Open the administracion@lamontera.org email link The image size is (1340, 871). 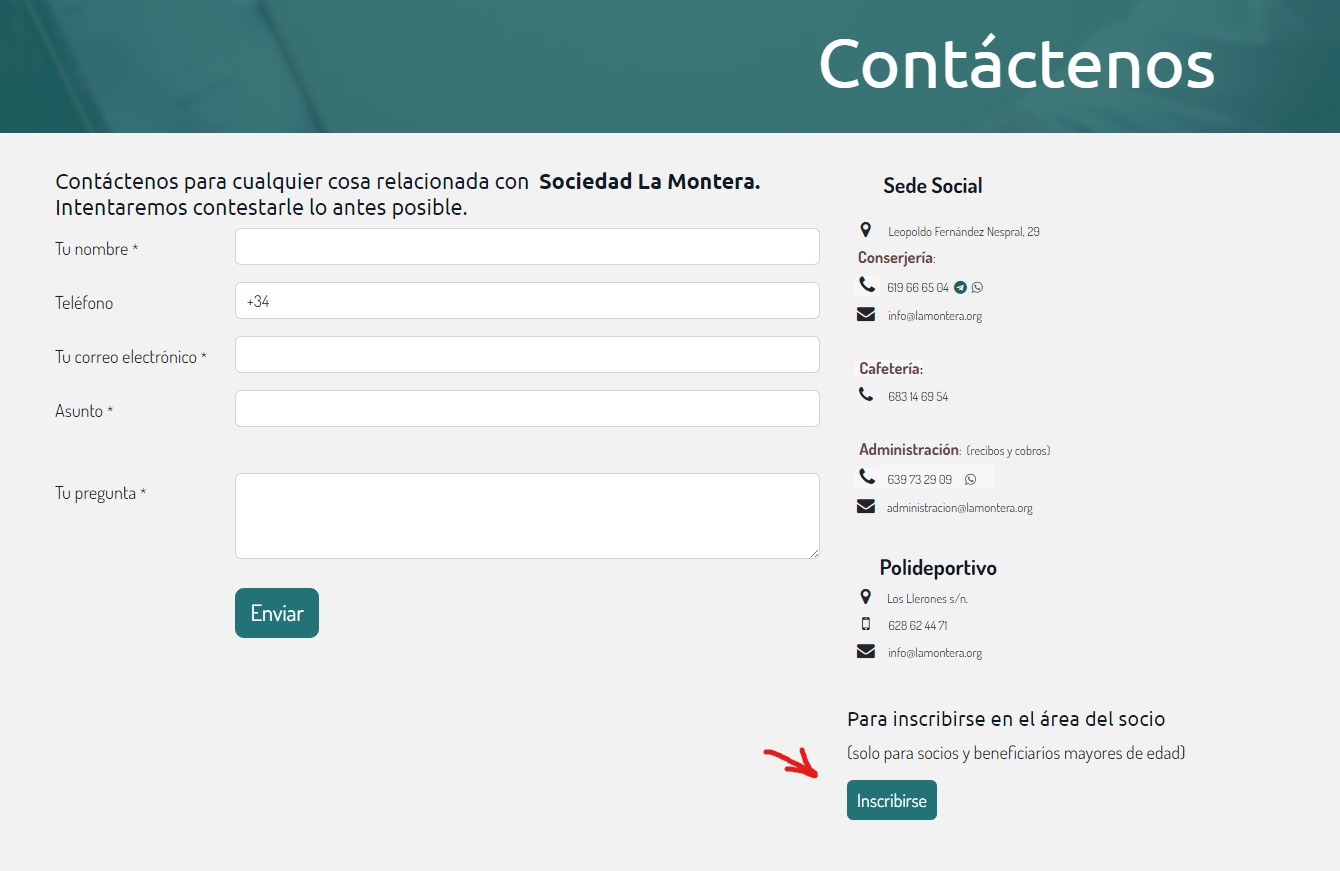coord(959,508)
